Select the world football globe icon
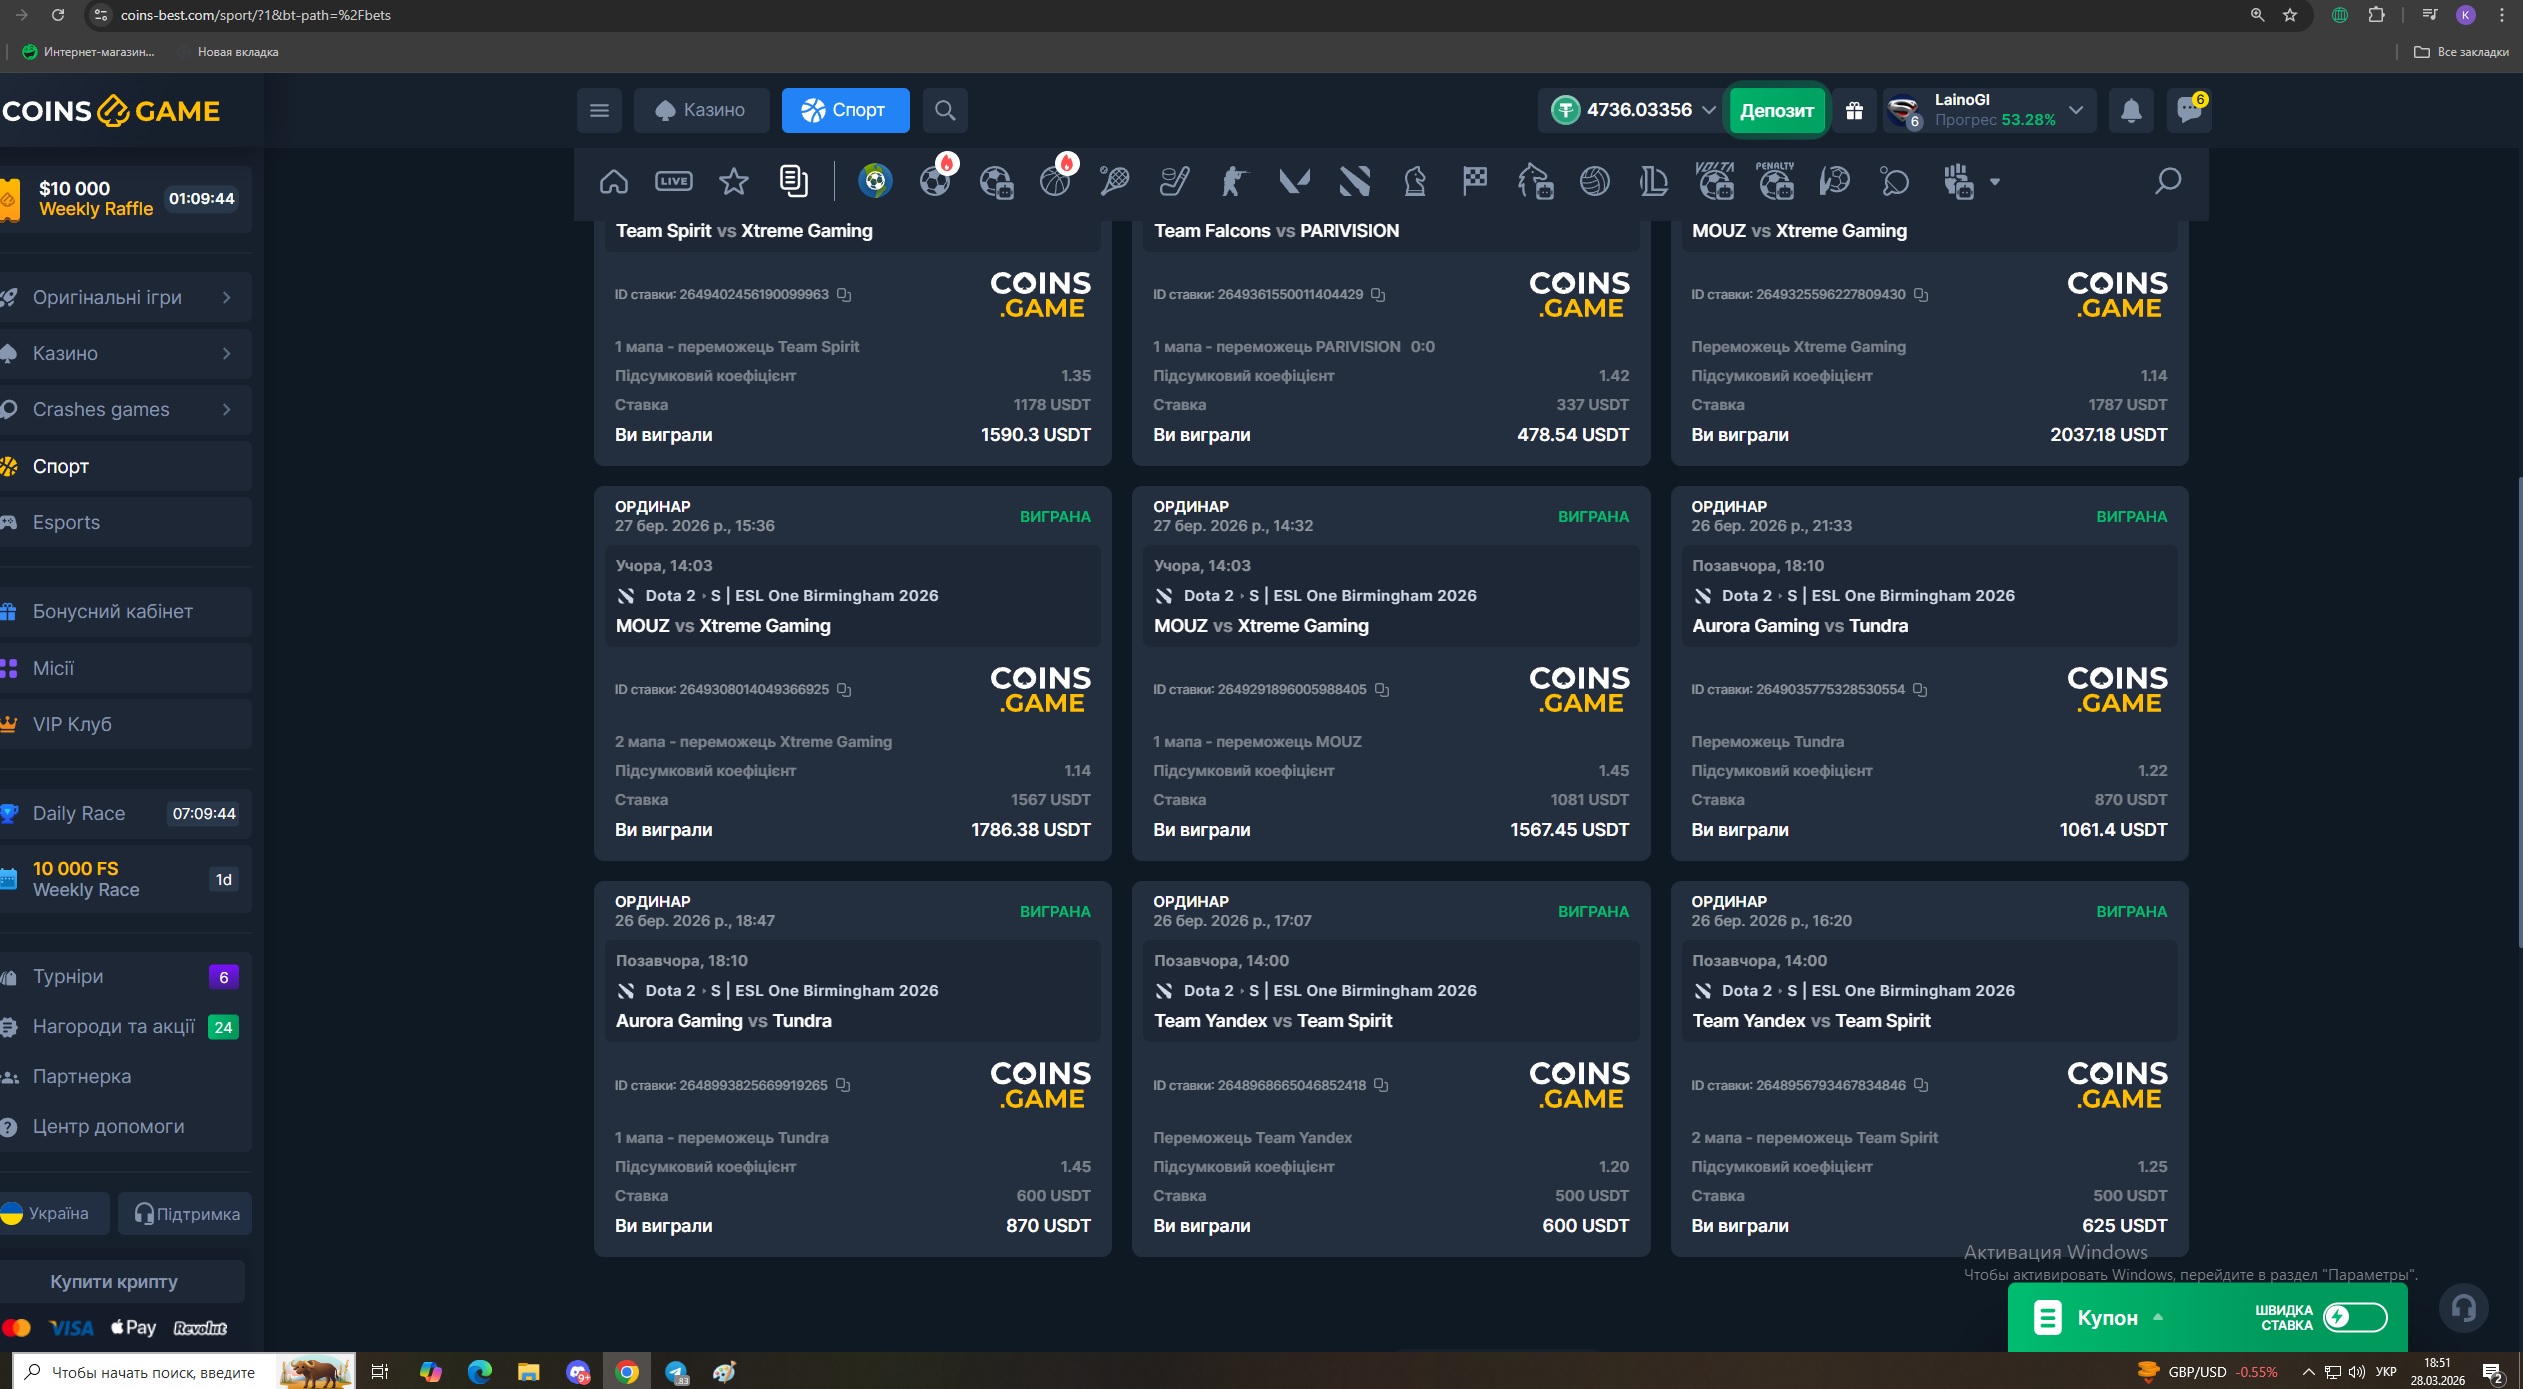 coord(875,181)
